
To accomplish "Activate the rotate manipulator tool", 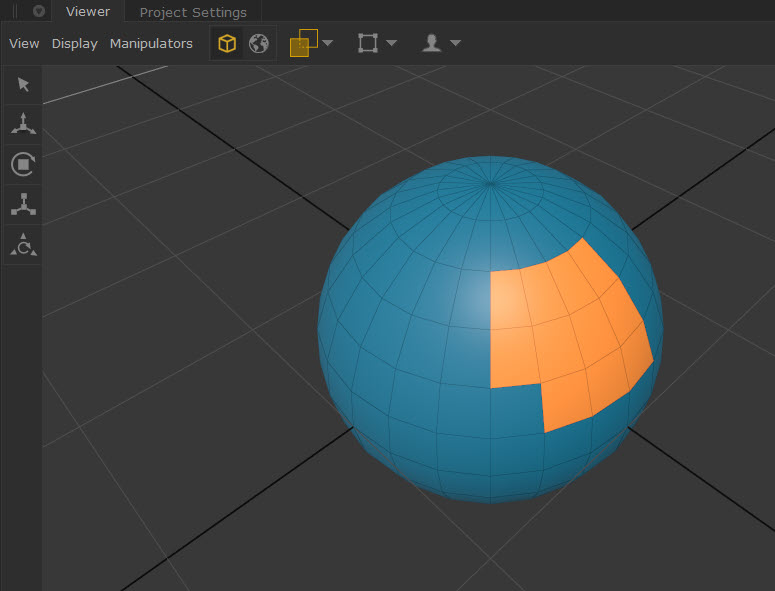I will pos(23,164).
